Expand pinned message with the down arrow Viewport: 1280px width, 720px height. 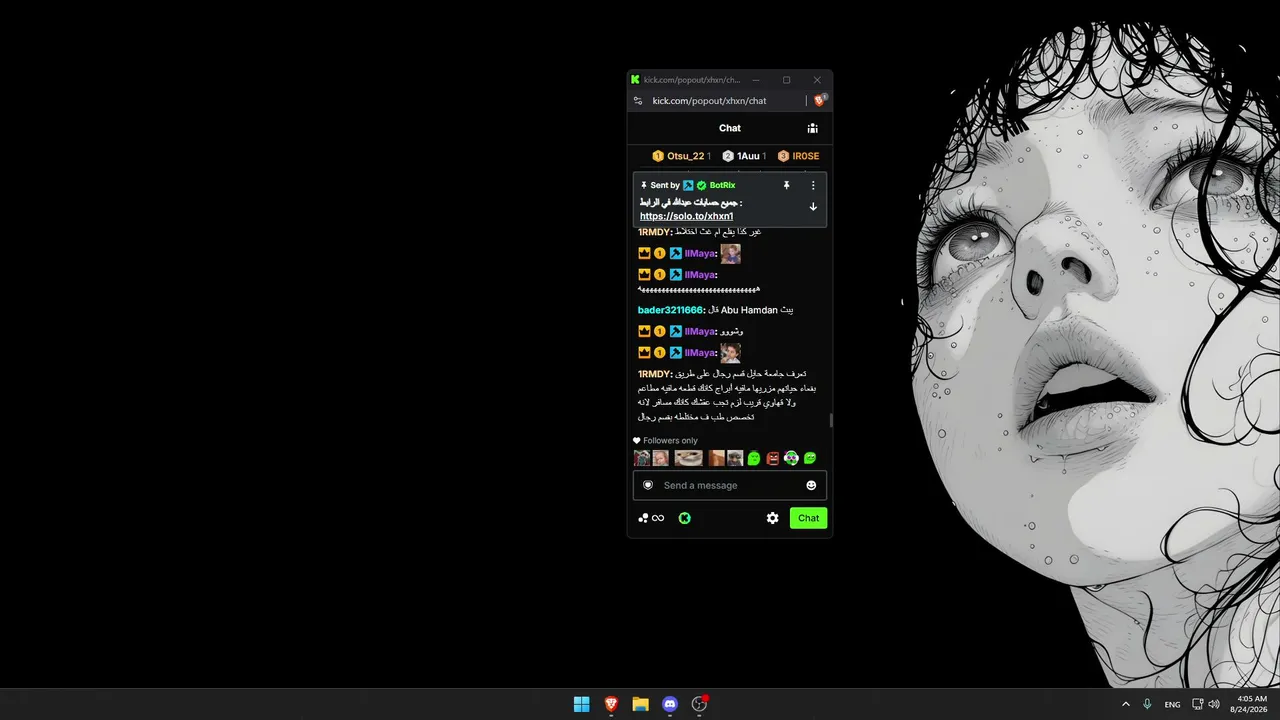[x=813, y=207]
